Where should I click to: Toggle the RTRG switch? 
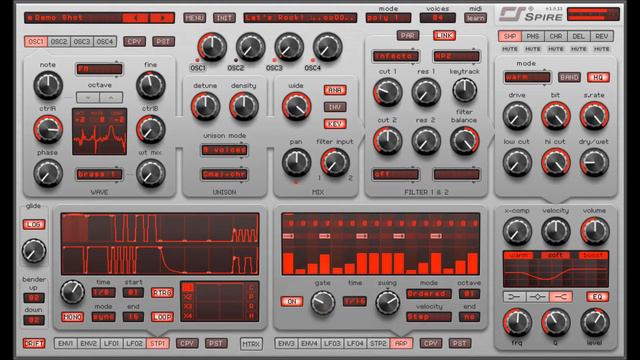pos(162,293)
